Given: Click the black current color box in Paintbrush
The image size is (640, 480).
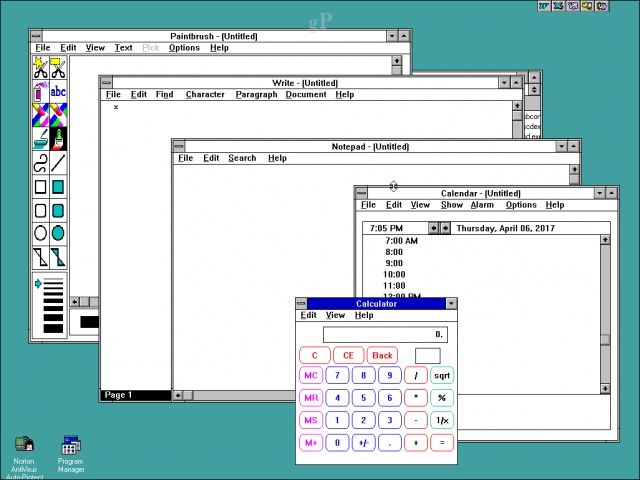Looking at the screenshot, I should click(x=89, y=322).
